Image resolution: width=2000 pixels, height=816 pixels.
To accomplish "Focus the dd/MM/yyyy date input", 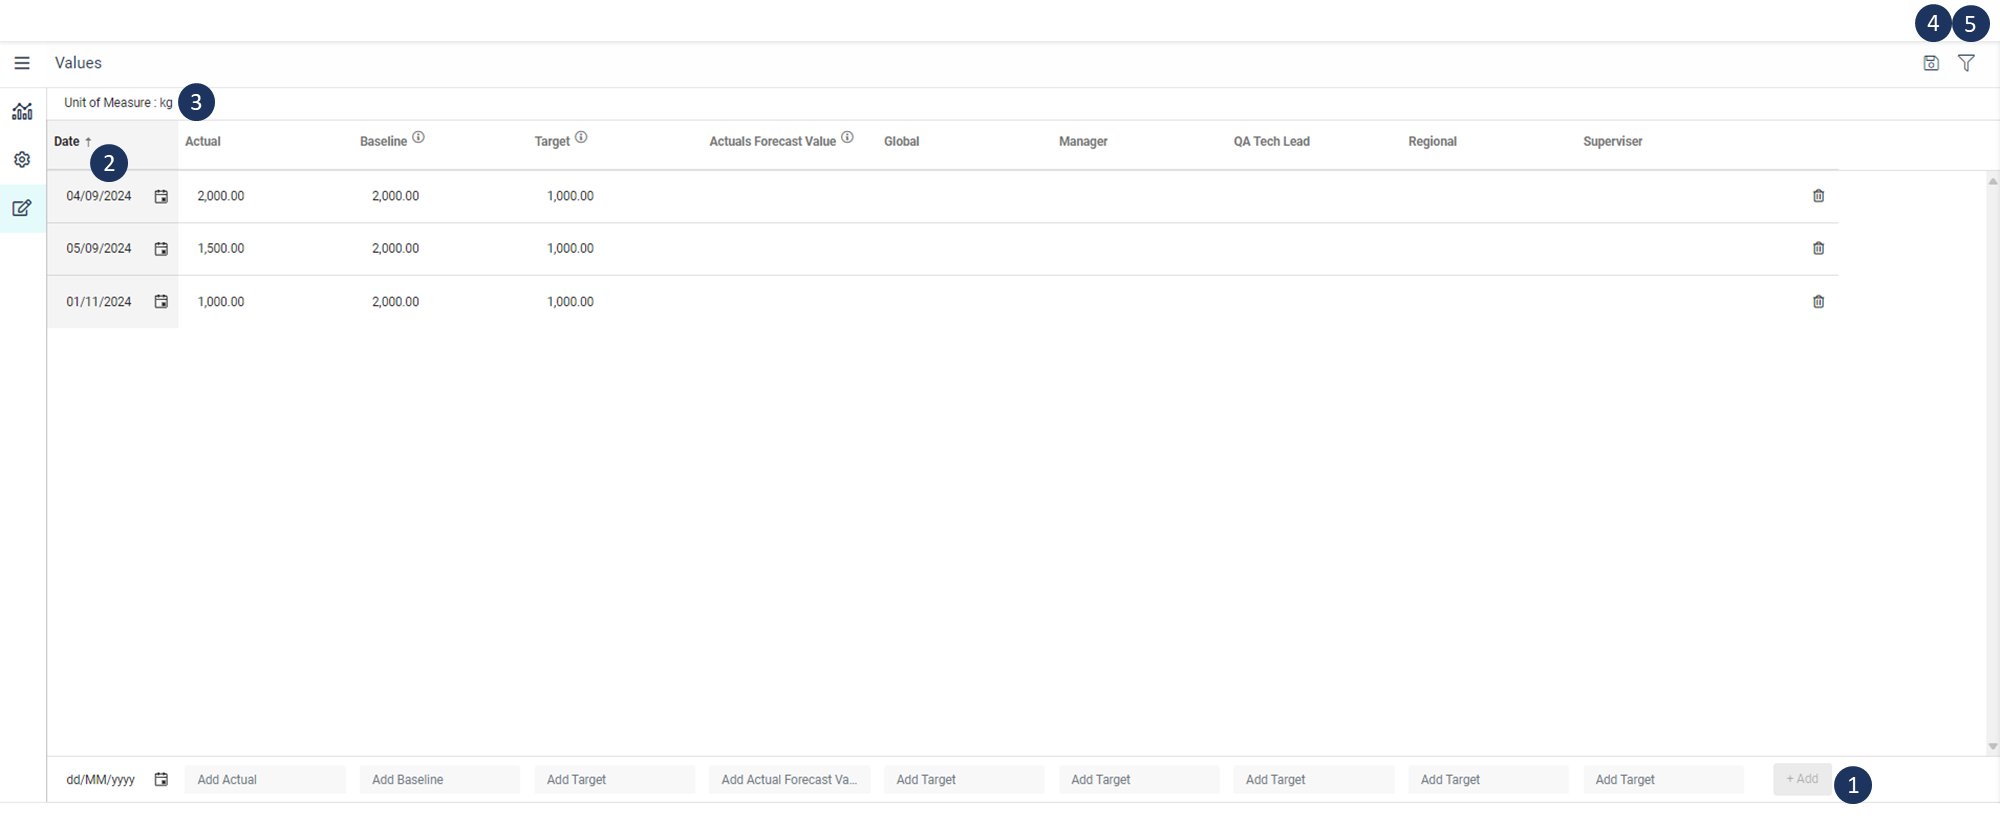I will (x=100, y=780).
